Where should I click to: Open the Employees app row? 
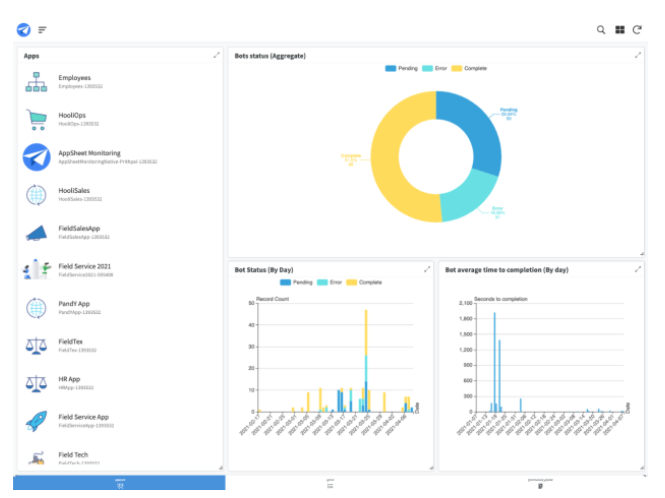click(x=120, y=82)
